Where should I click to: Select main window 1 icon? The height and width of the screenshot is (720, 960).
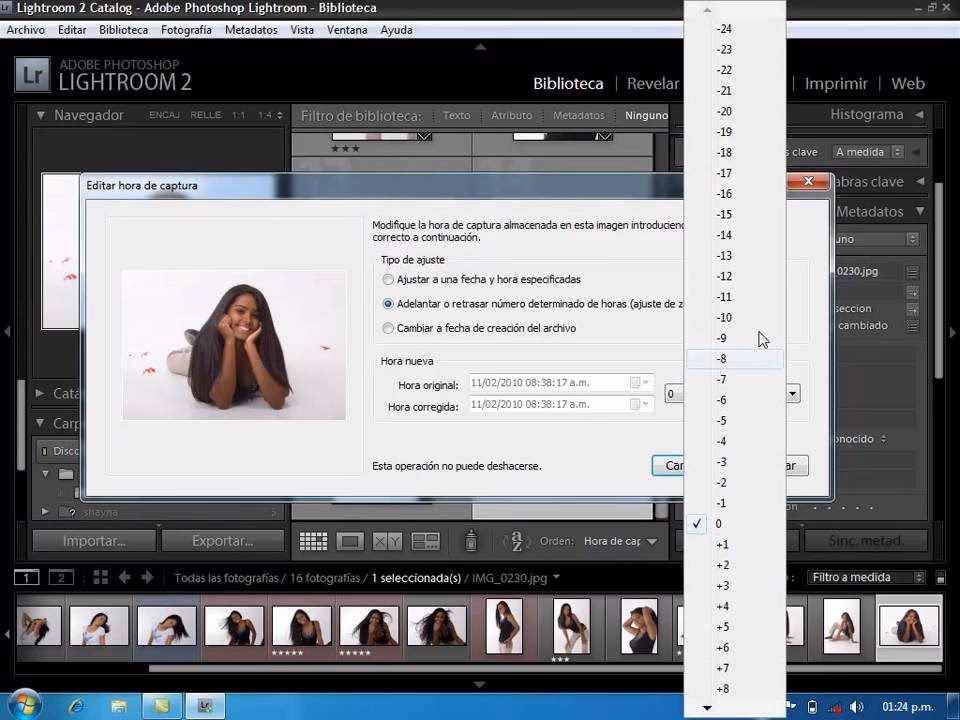point(26,577)
